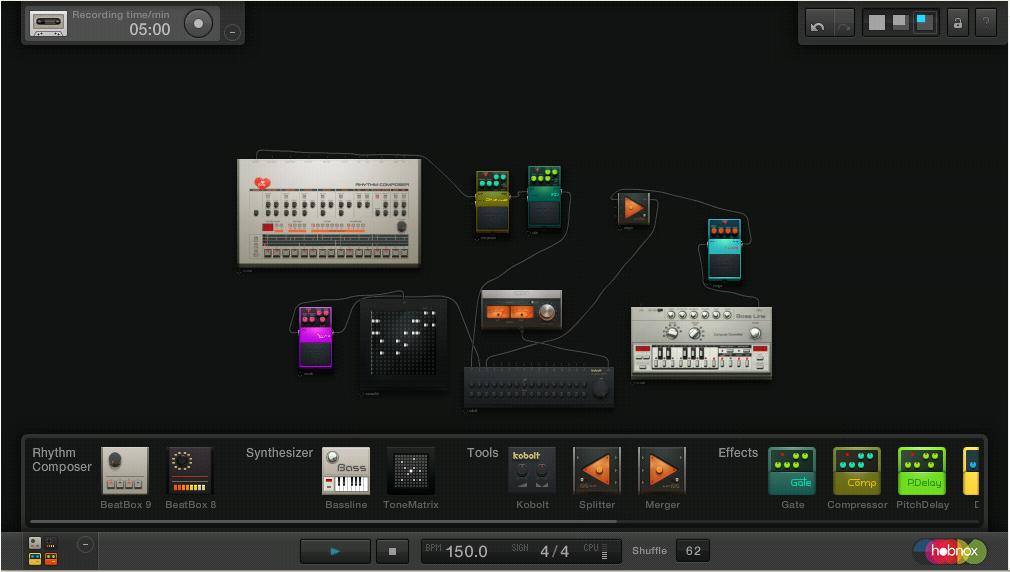Viewport: 1010px width, 572px height.
Task: Select the blue-highlighted view mode
Action: click(925, 23)
